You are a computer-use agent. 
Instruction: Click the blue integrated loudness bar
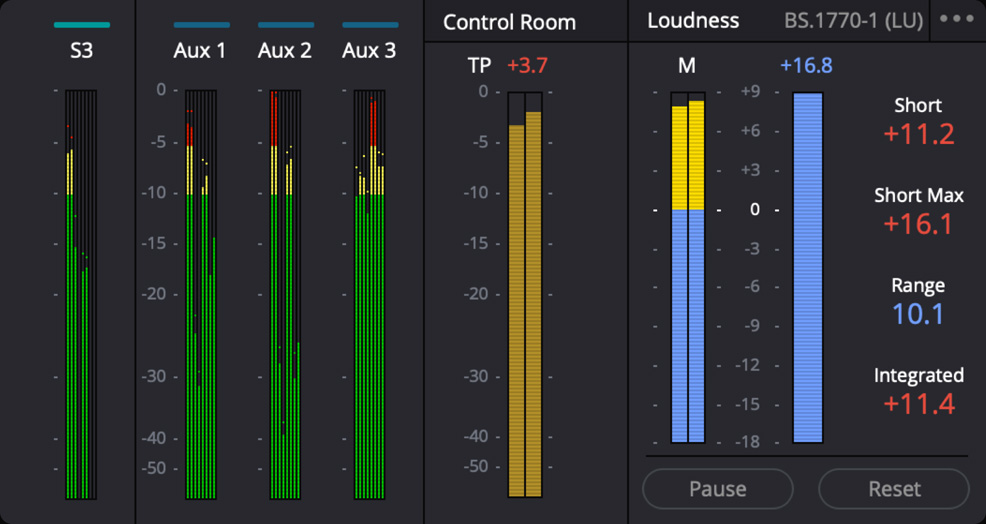tap(808, 268)
